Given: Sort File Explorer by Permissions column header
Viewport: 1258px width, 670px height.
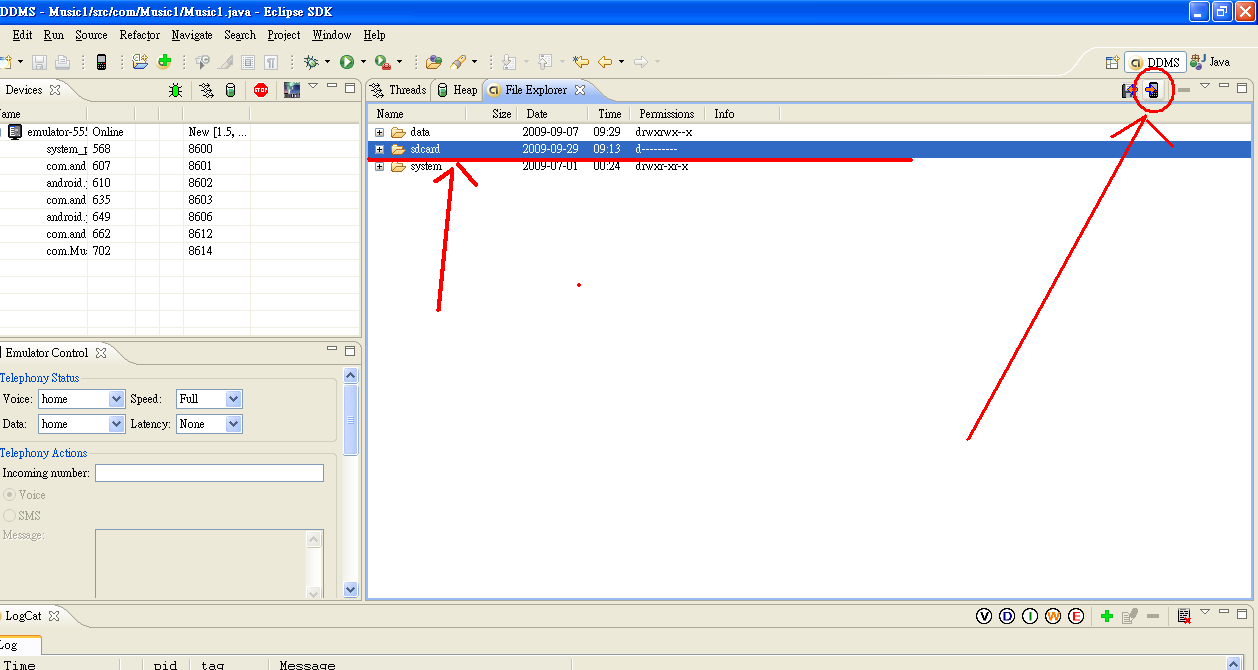Looking at the screenshot, I should tap(667, 114).
